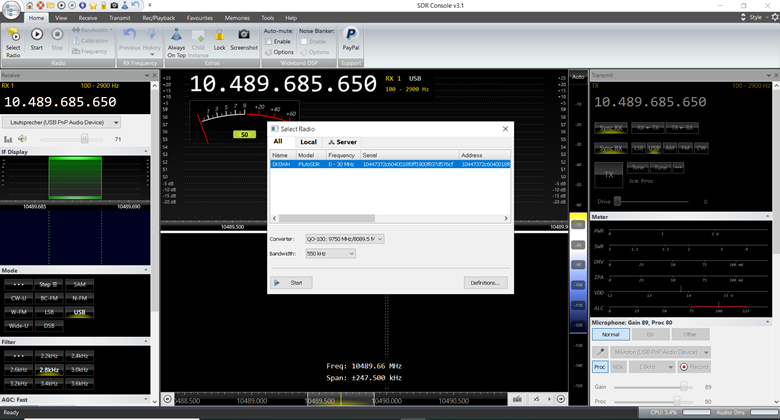Open the Rec/Playback ribbon tab
The image size is (780, 420).
(x=159, y=18)
